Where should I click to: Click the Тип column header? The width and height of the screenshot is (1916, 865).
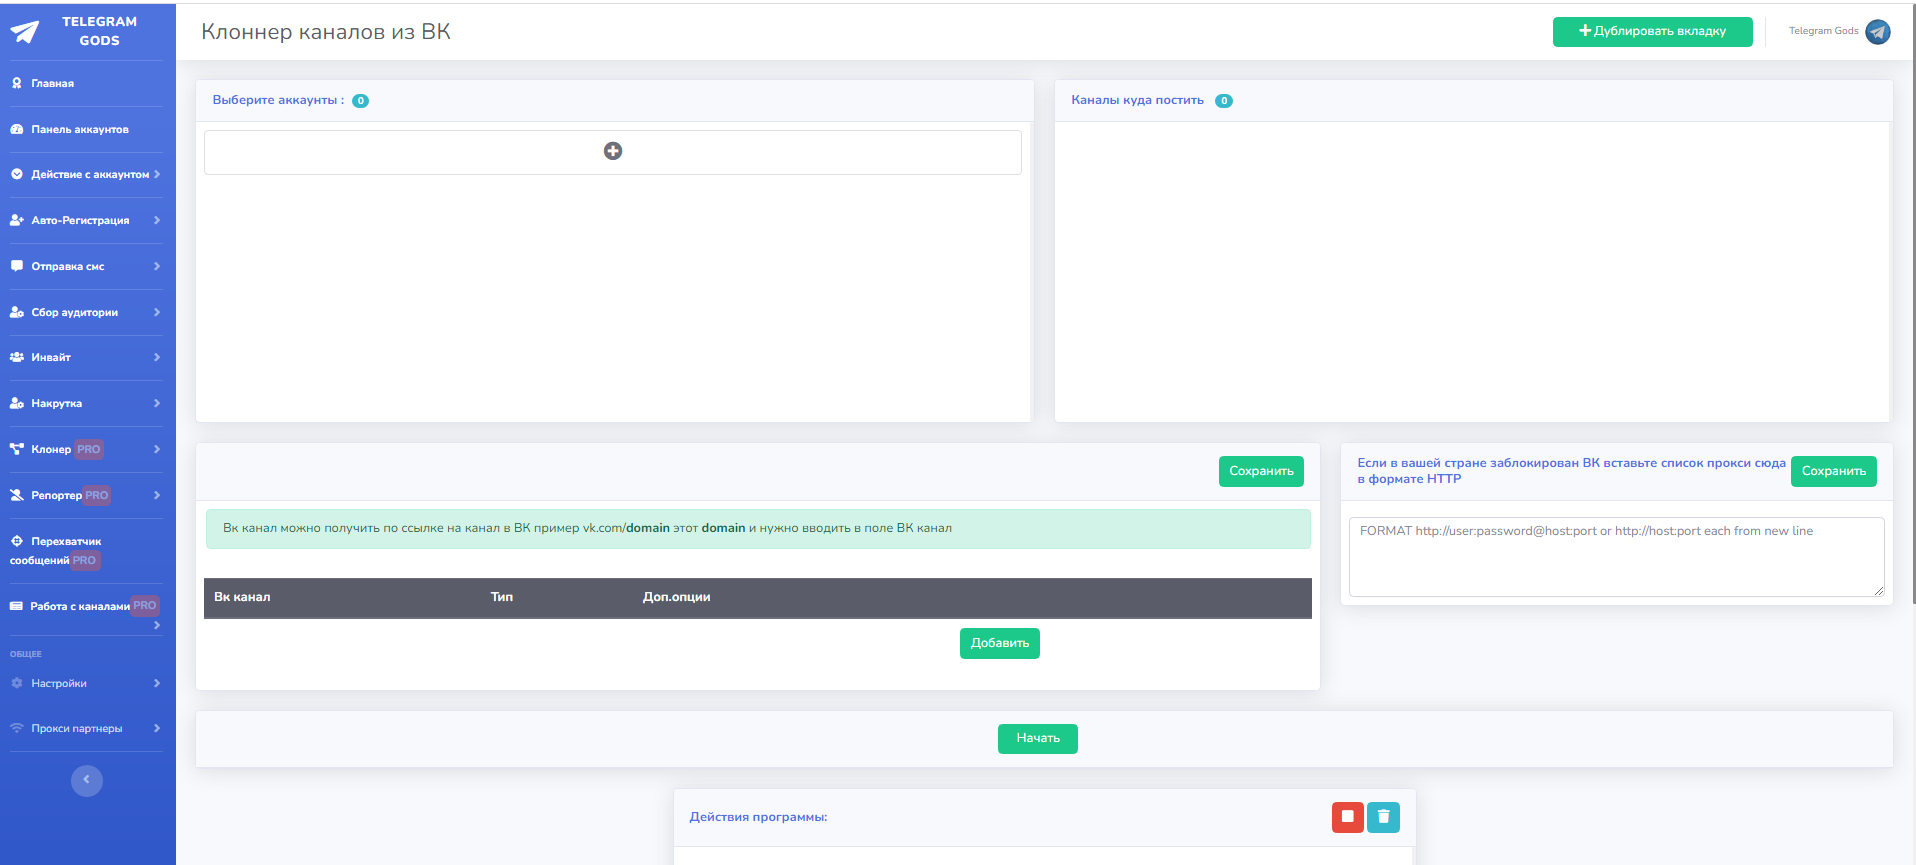pos(502,597)
